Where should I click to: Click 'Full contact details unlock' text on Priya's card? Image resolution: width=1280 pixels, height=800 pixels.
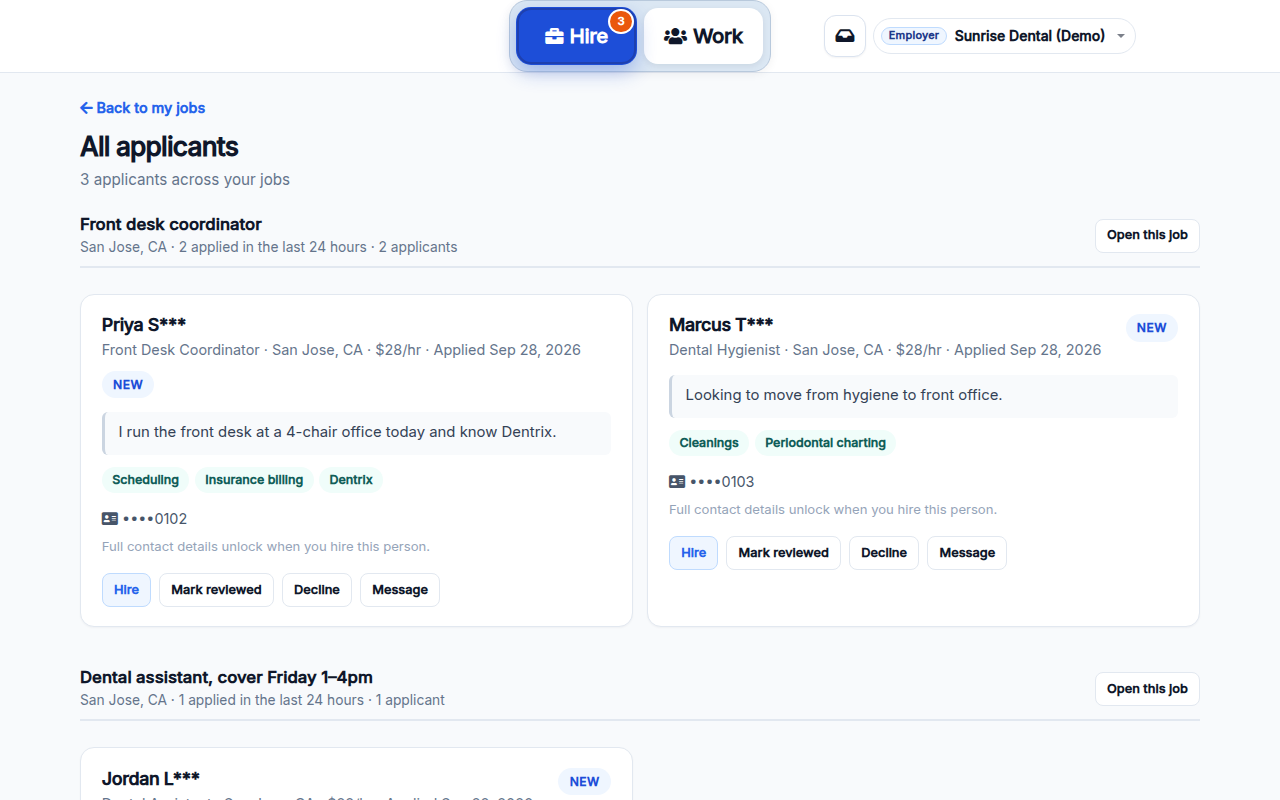click(x=266, y=547)
